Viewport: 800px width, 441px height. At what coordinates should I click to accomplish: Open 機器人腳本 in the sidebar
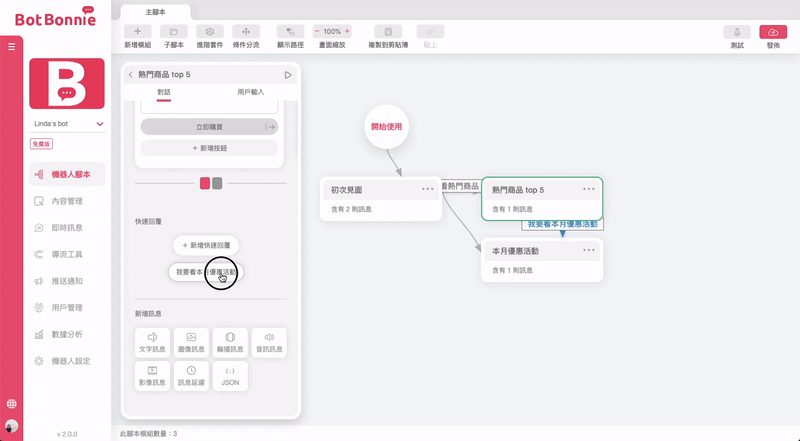coord(67,175)
